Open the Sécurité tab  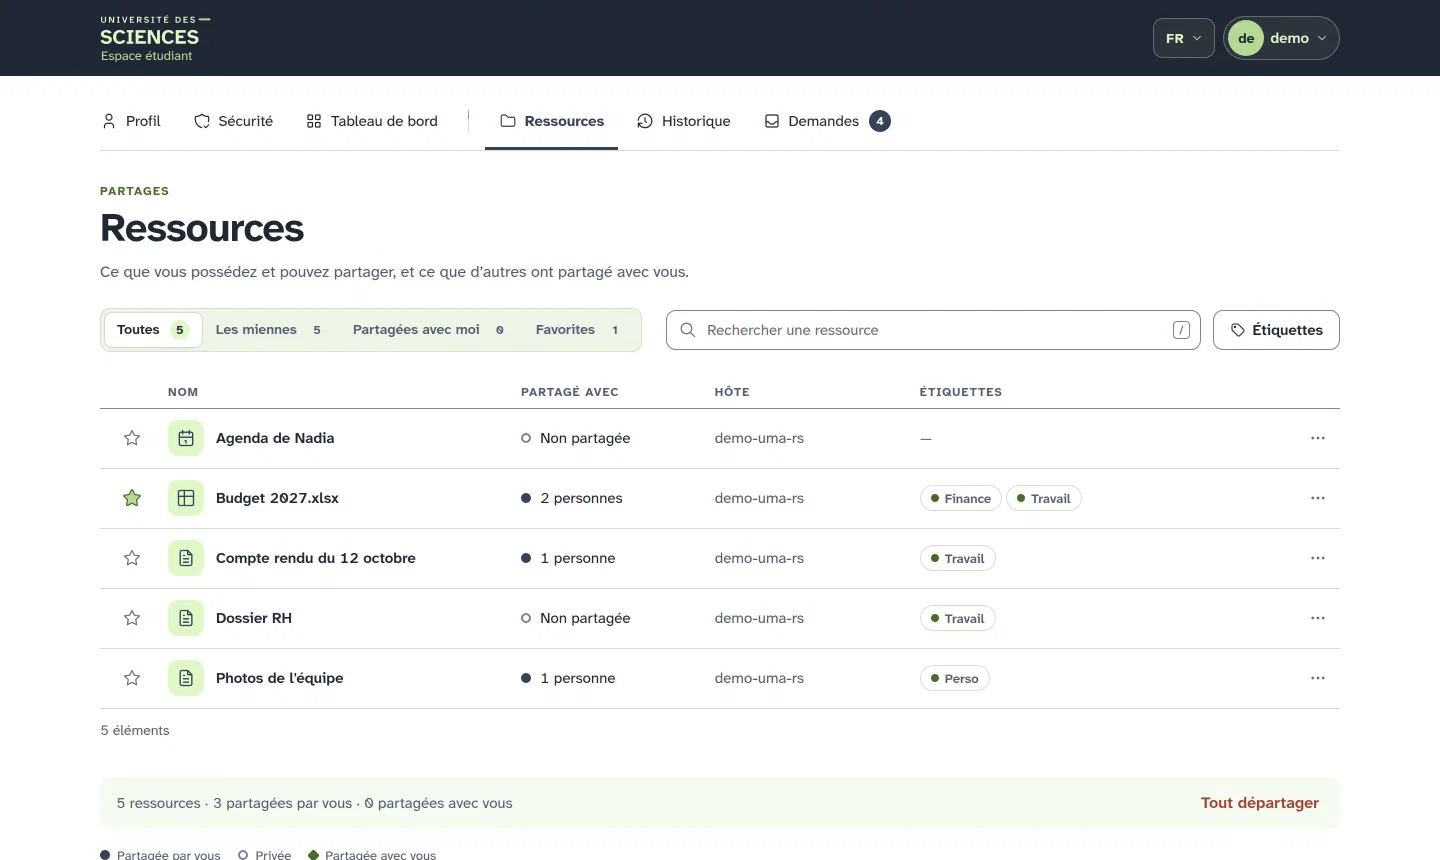coord(233,121)
